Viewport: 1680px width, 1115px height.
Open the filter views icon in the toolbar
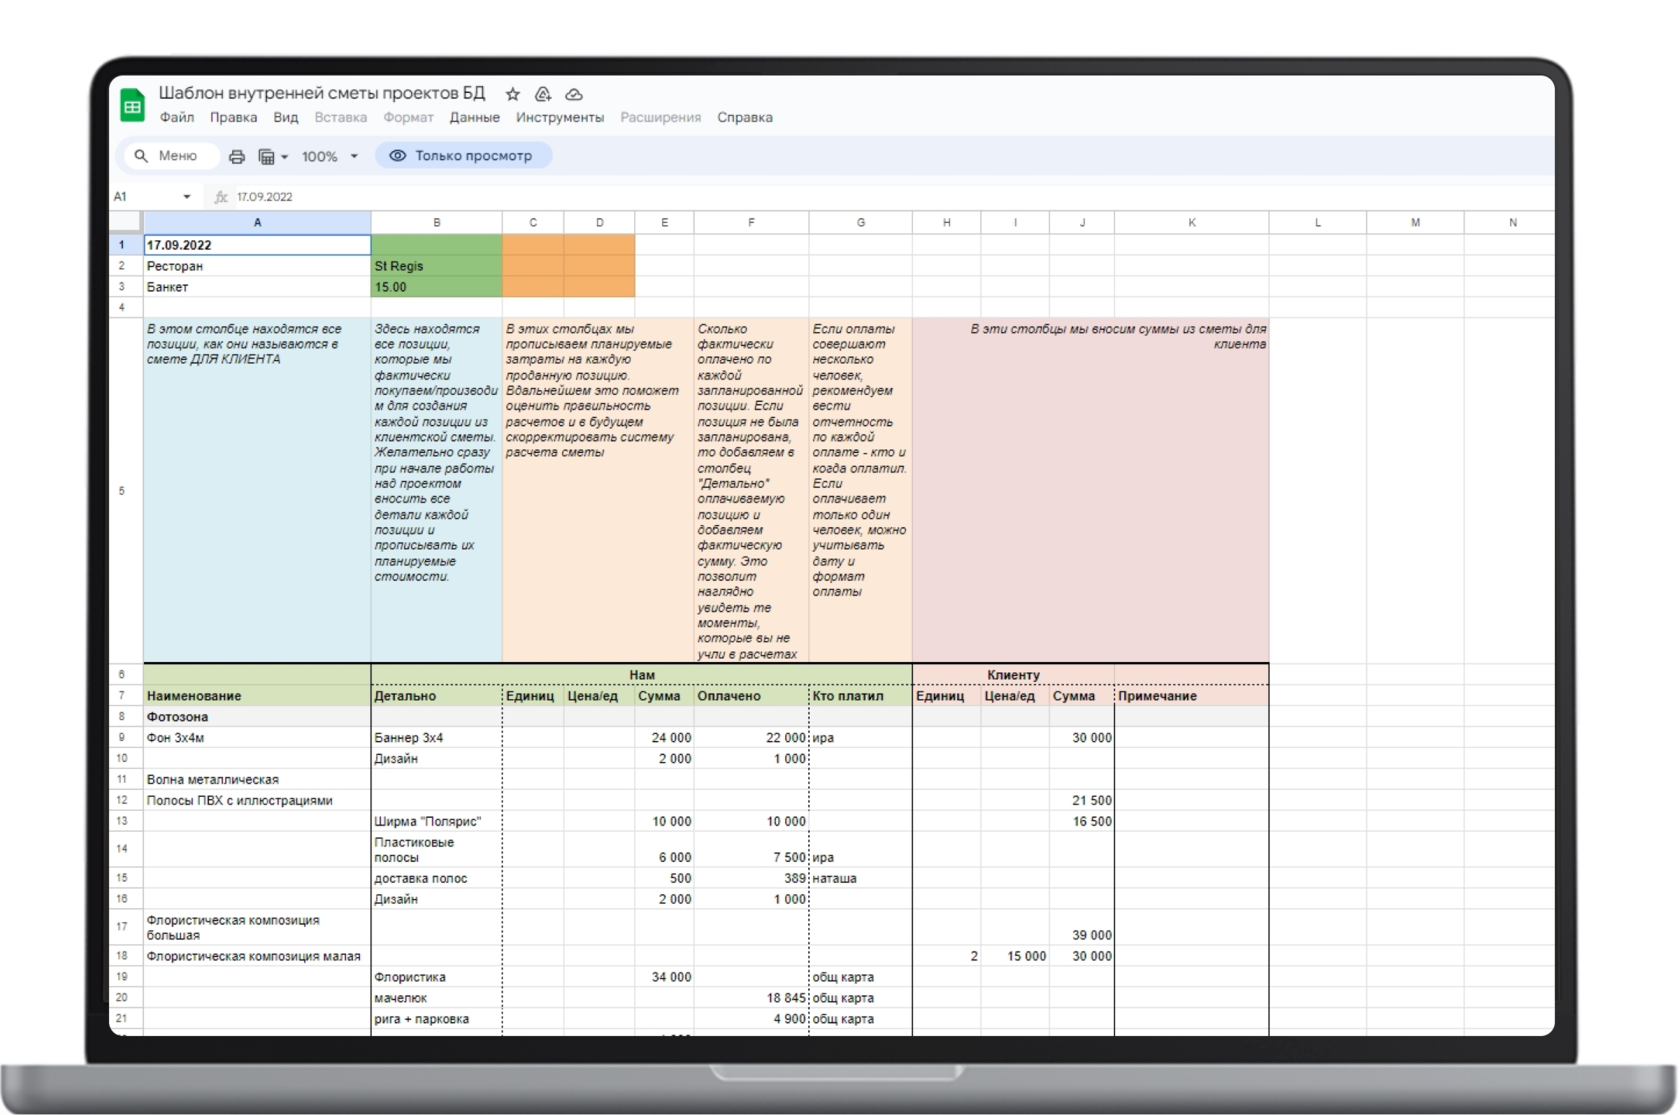[267, 156]
